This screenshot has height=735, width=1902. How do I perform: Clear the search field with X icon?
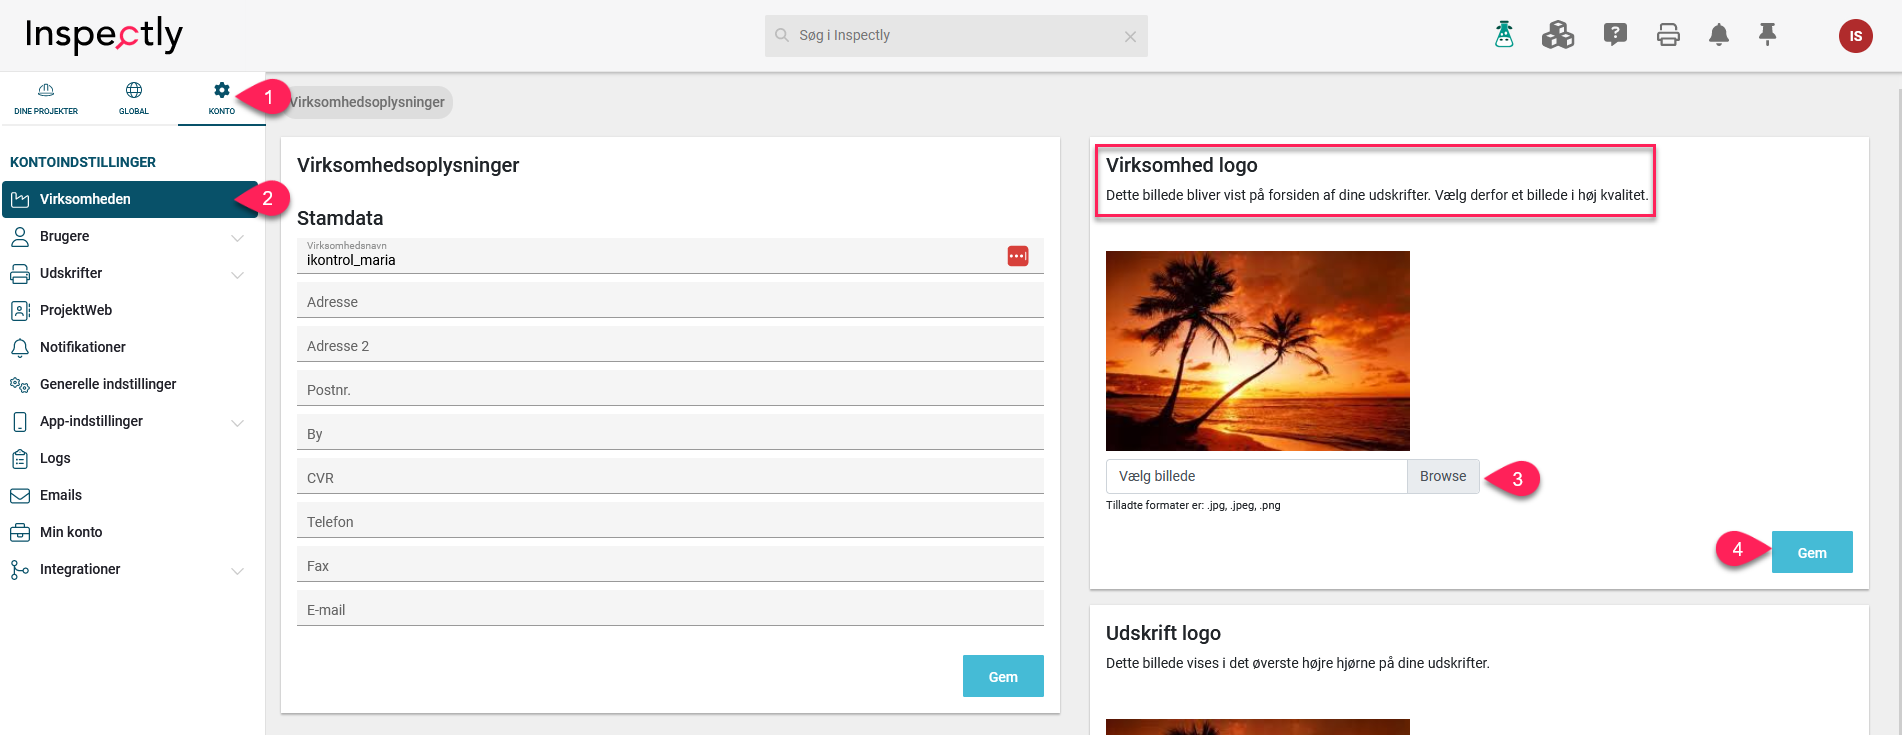pos(1130,36)
